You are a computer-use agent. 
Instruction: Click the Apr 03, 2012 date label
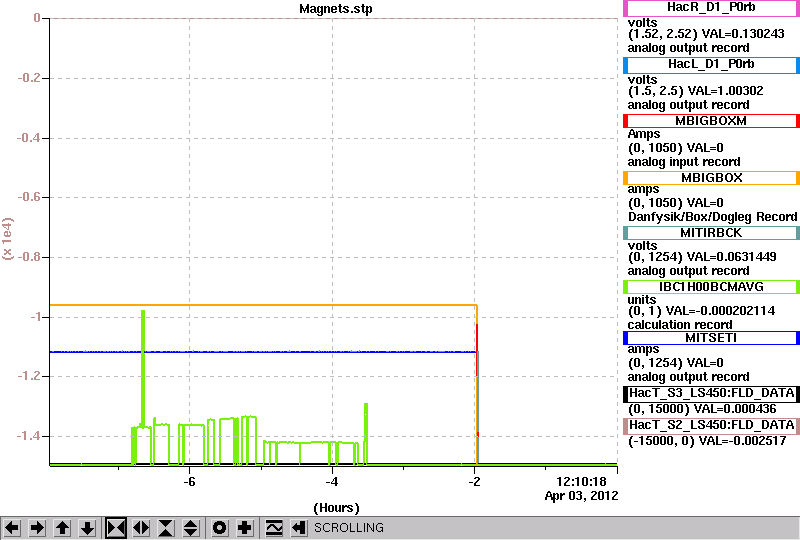coord(581,496)
